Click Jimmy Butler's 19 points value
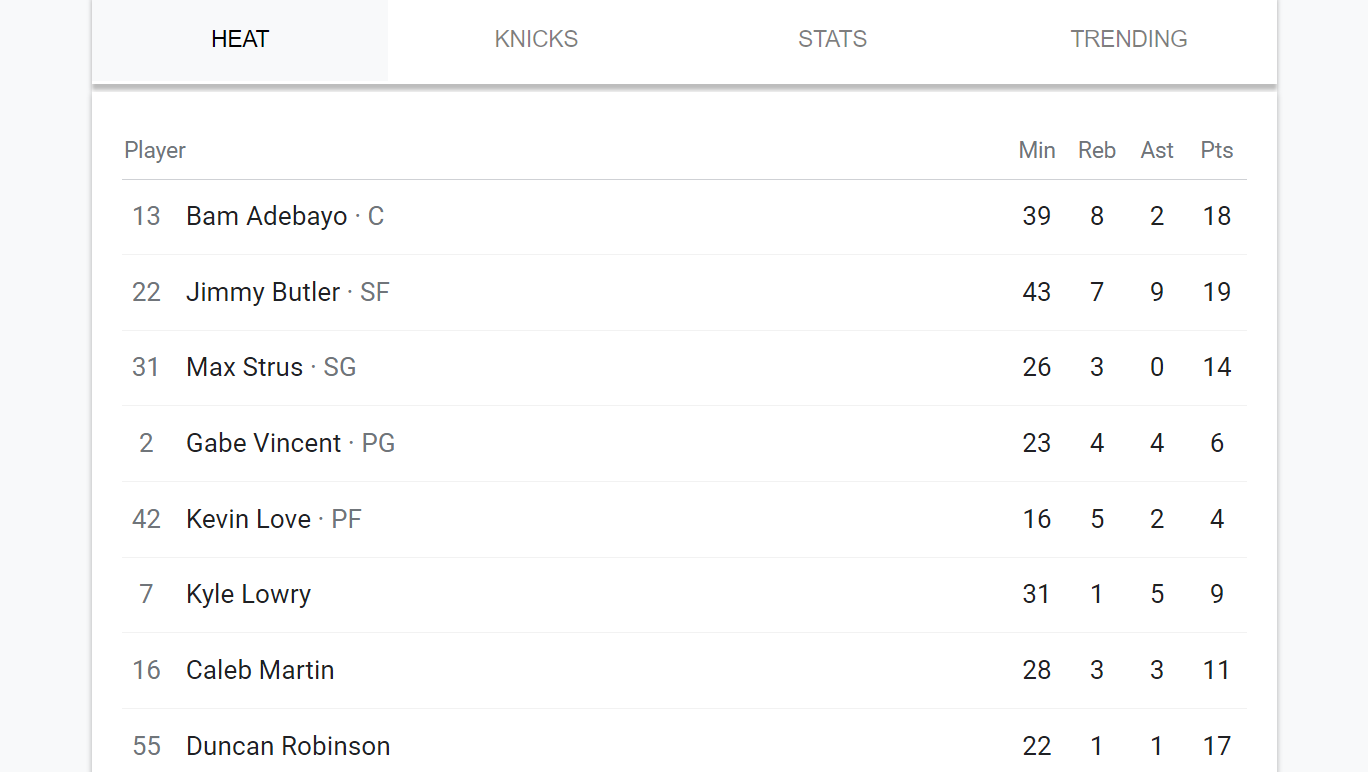 pyautogui.click(x=1216, y=293)
